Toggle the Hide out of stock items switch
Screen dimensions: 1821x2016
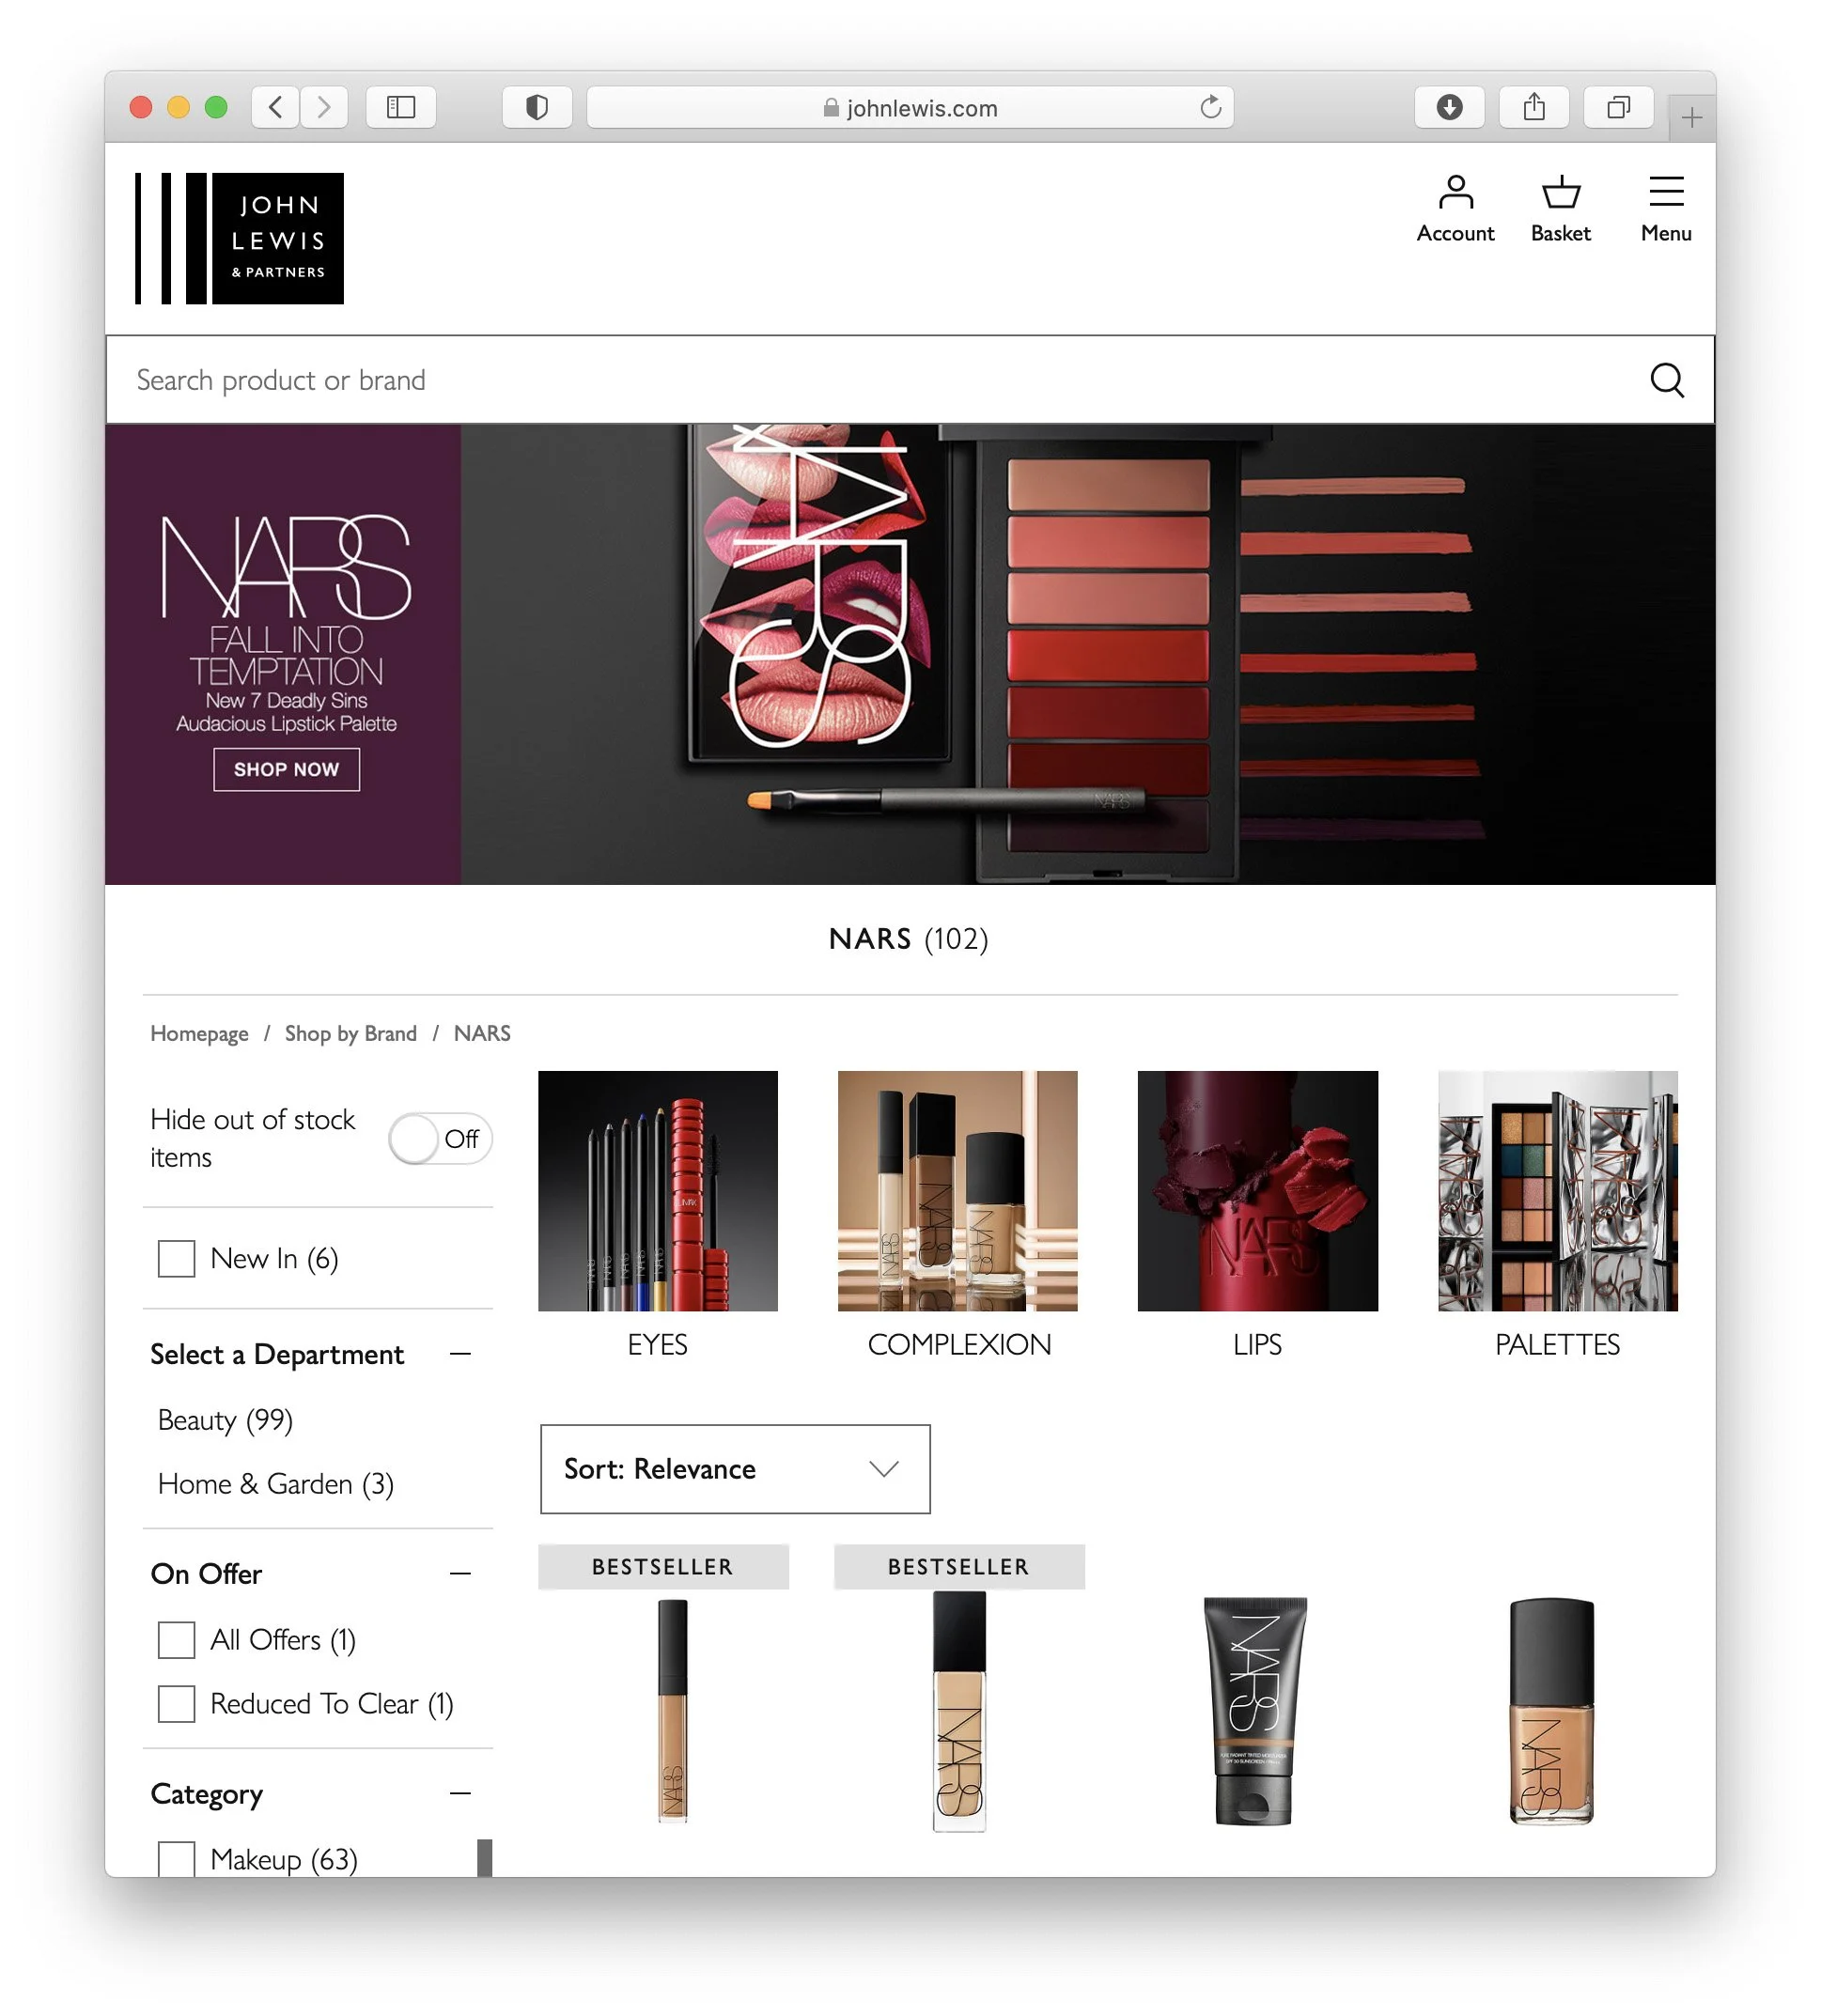point(440,1138)
